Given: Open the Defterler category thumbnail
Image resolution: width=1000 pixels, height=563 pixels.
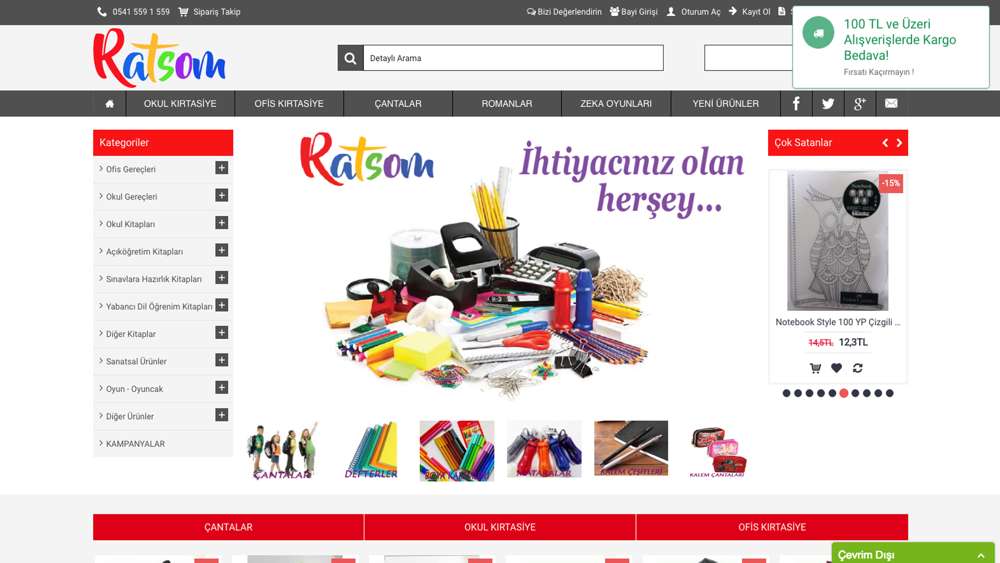Looking at the screenshot, I should point(371,450).
